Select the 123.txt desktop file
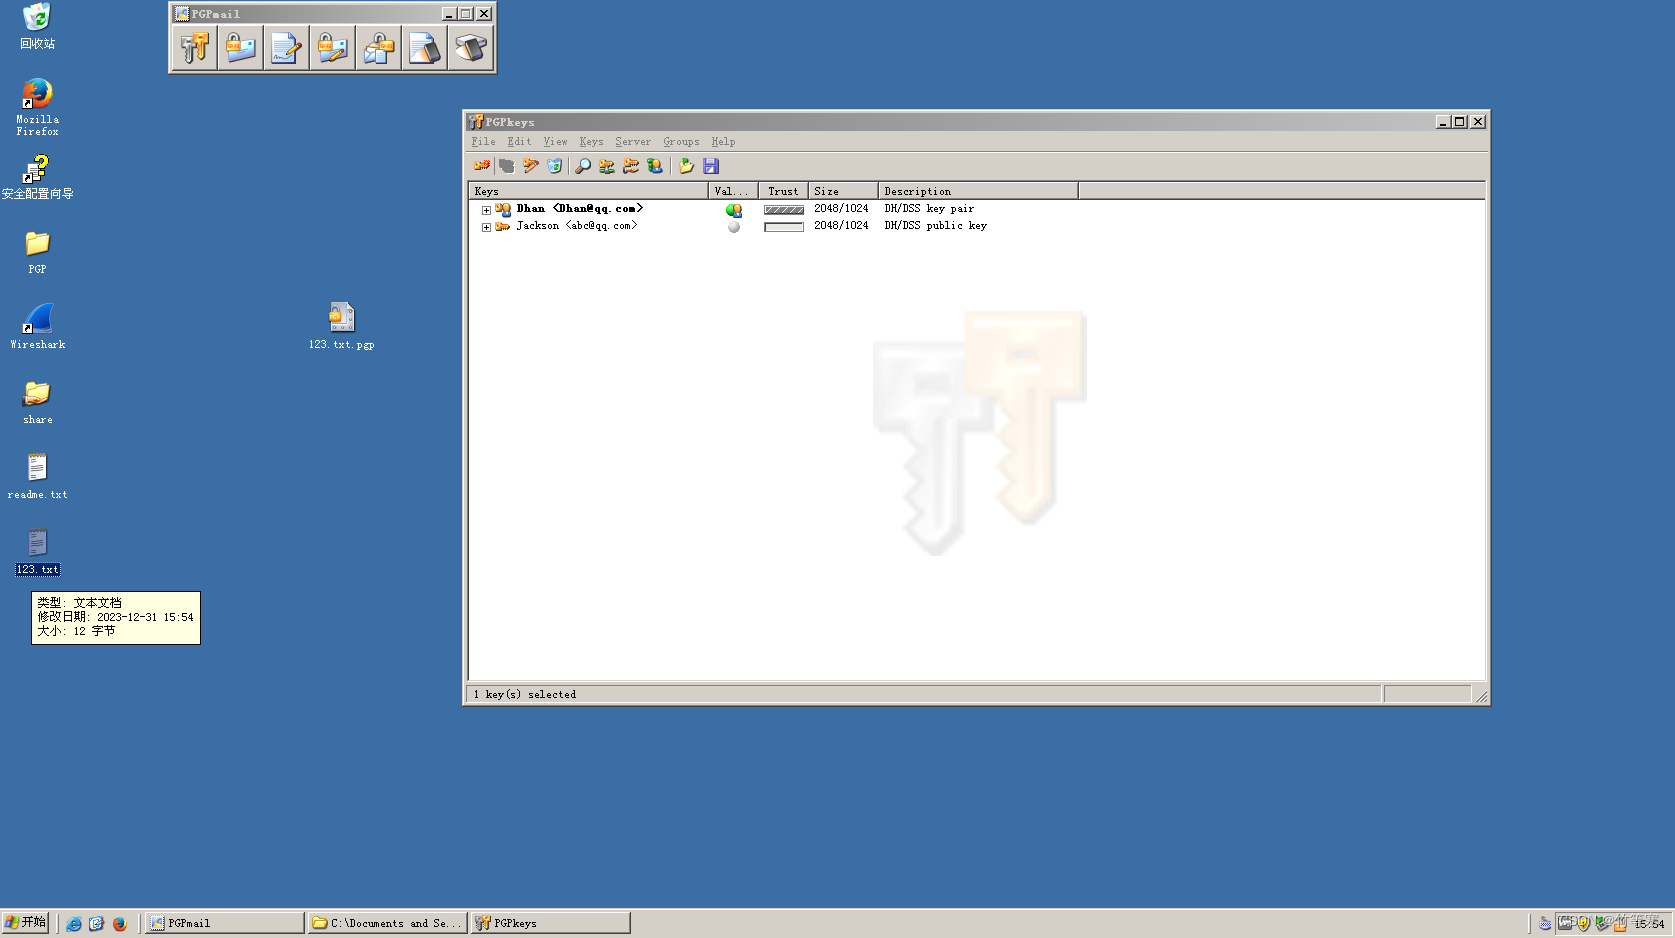1675x938 pixels. (37, 552)
